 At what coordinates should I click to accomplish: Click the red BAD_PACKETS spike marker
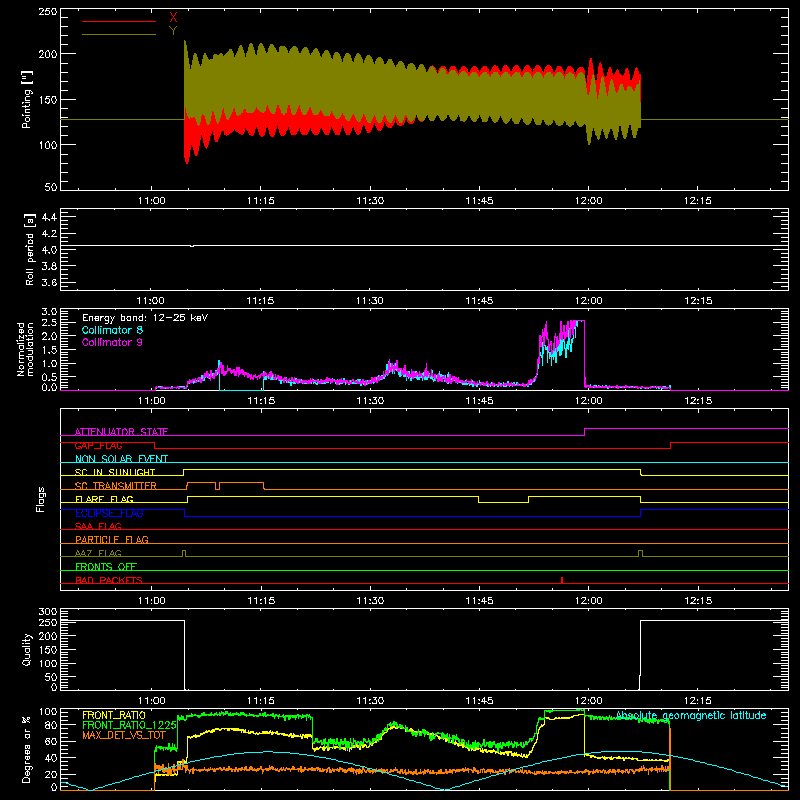click(562, 580)
